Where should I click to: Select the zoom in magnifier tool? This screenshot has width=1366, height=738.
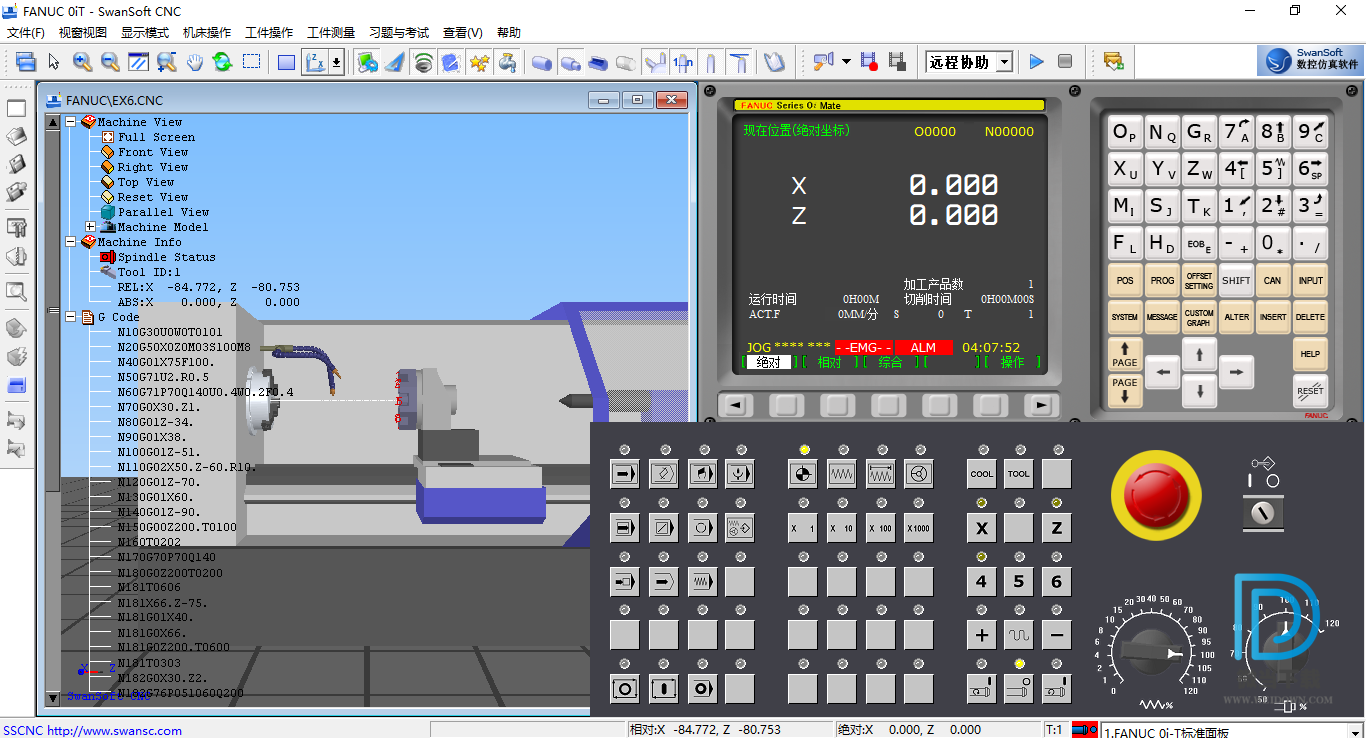pos(82,62)
